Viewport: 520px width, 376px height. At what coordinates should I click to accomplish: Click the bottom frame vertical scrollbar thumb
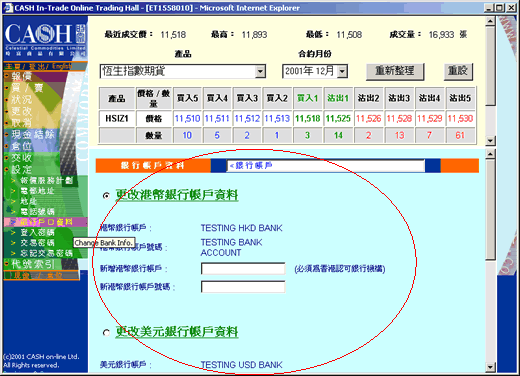click(x=490, y=209)
